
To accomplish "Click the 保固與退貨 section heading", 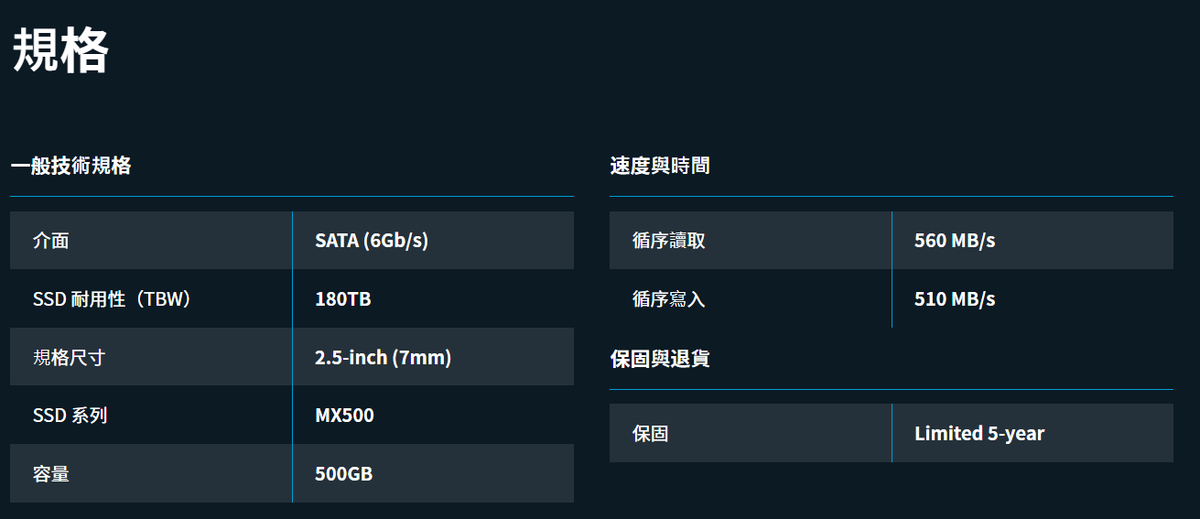I will pos(660,358).
